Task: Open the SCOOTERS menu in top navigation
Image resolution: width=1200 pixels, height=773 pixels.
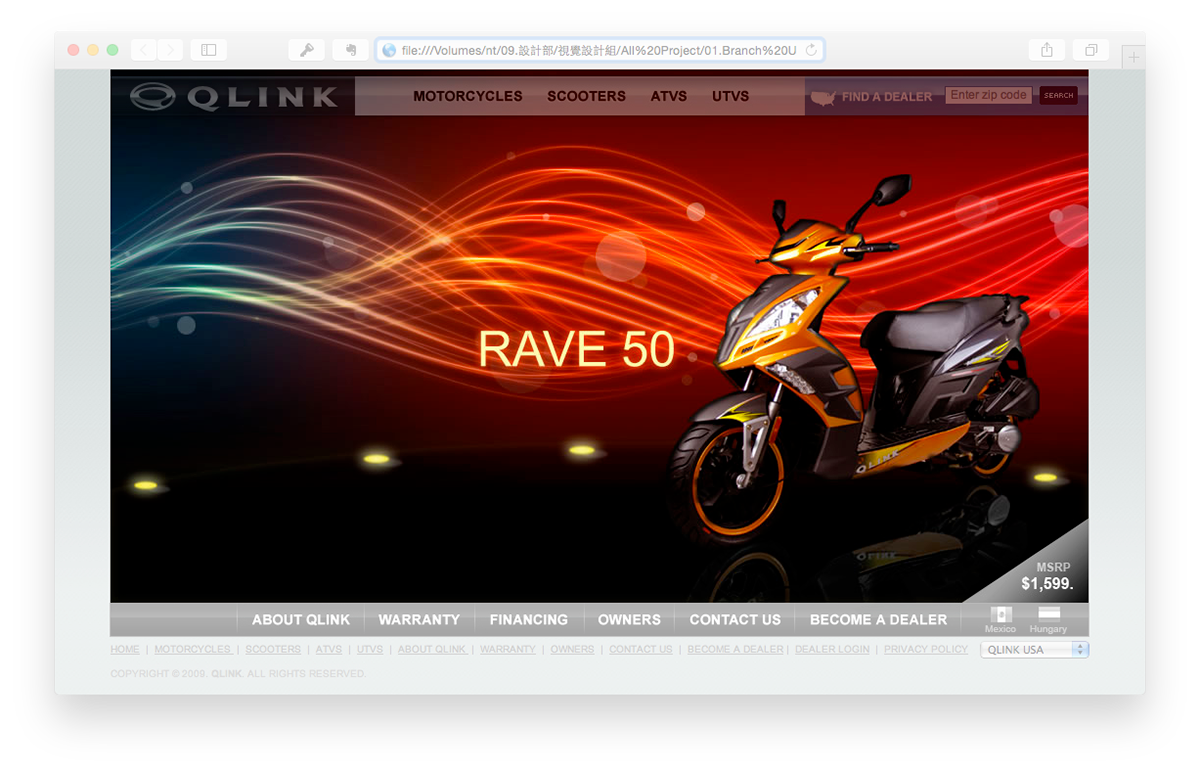Action: tap(586, 96)
